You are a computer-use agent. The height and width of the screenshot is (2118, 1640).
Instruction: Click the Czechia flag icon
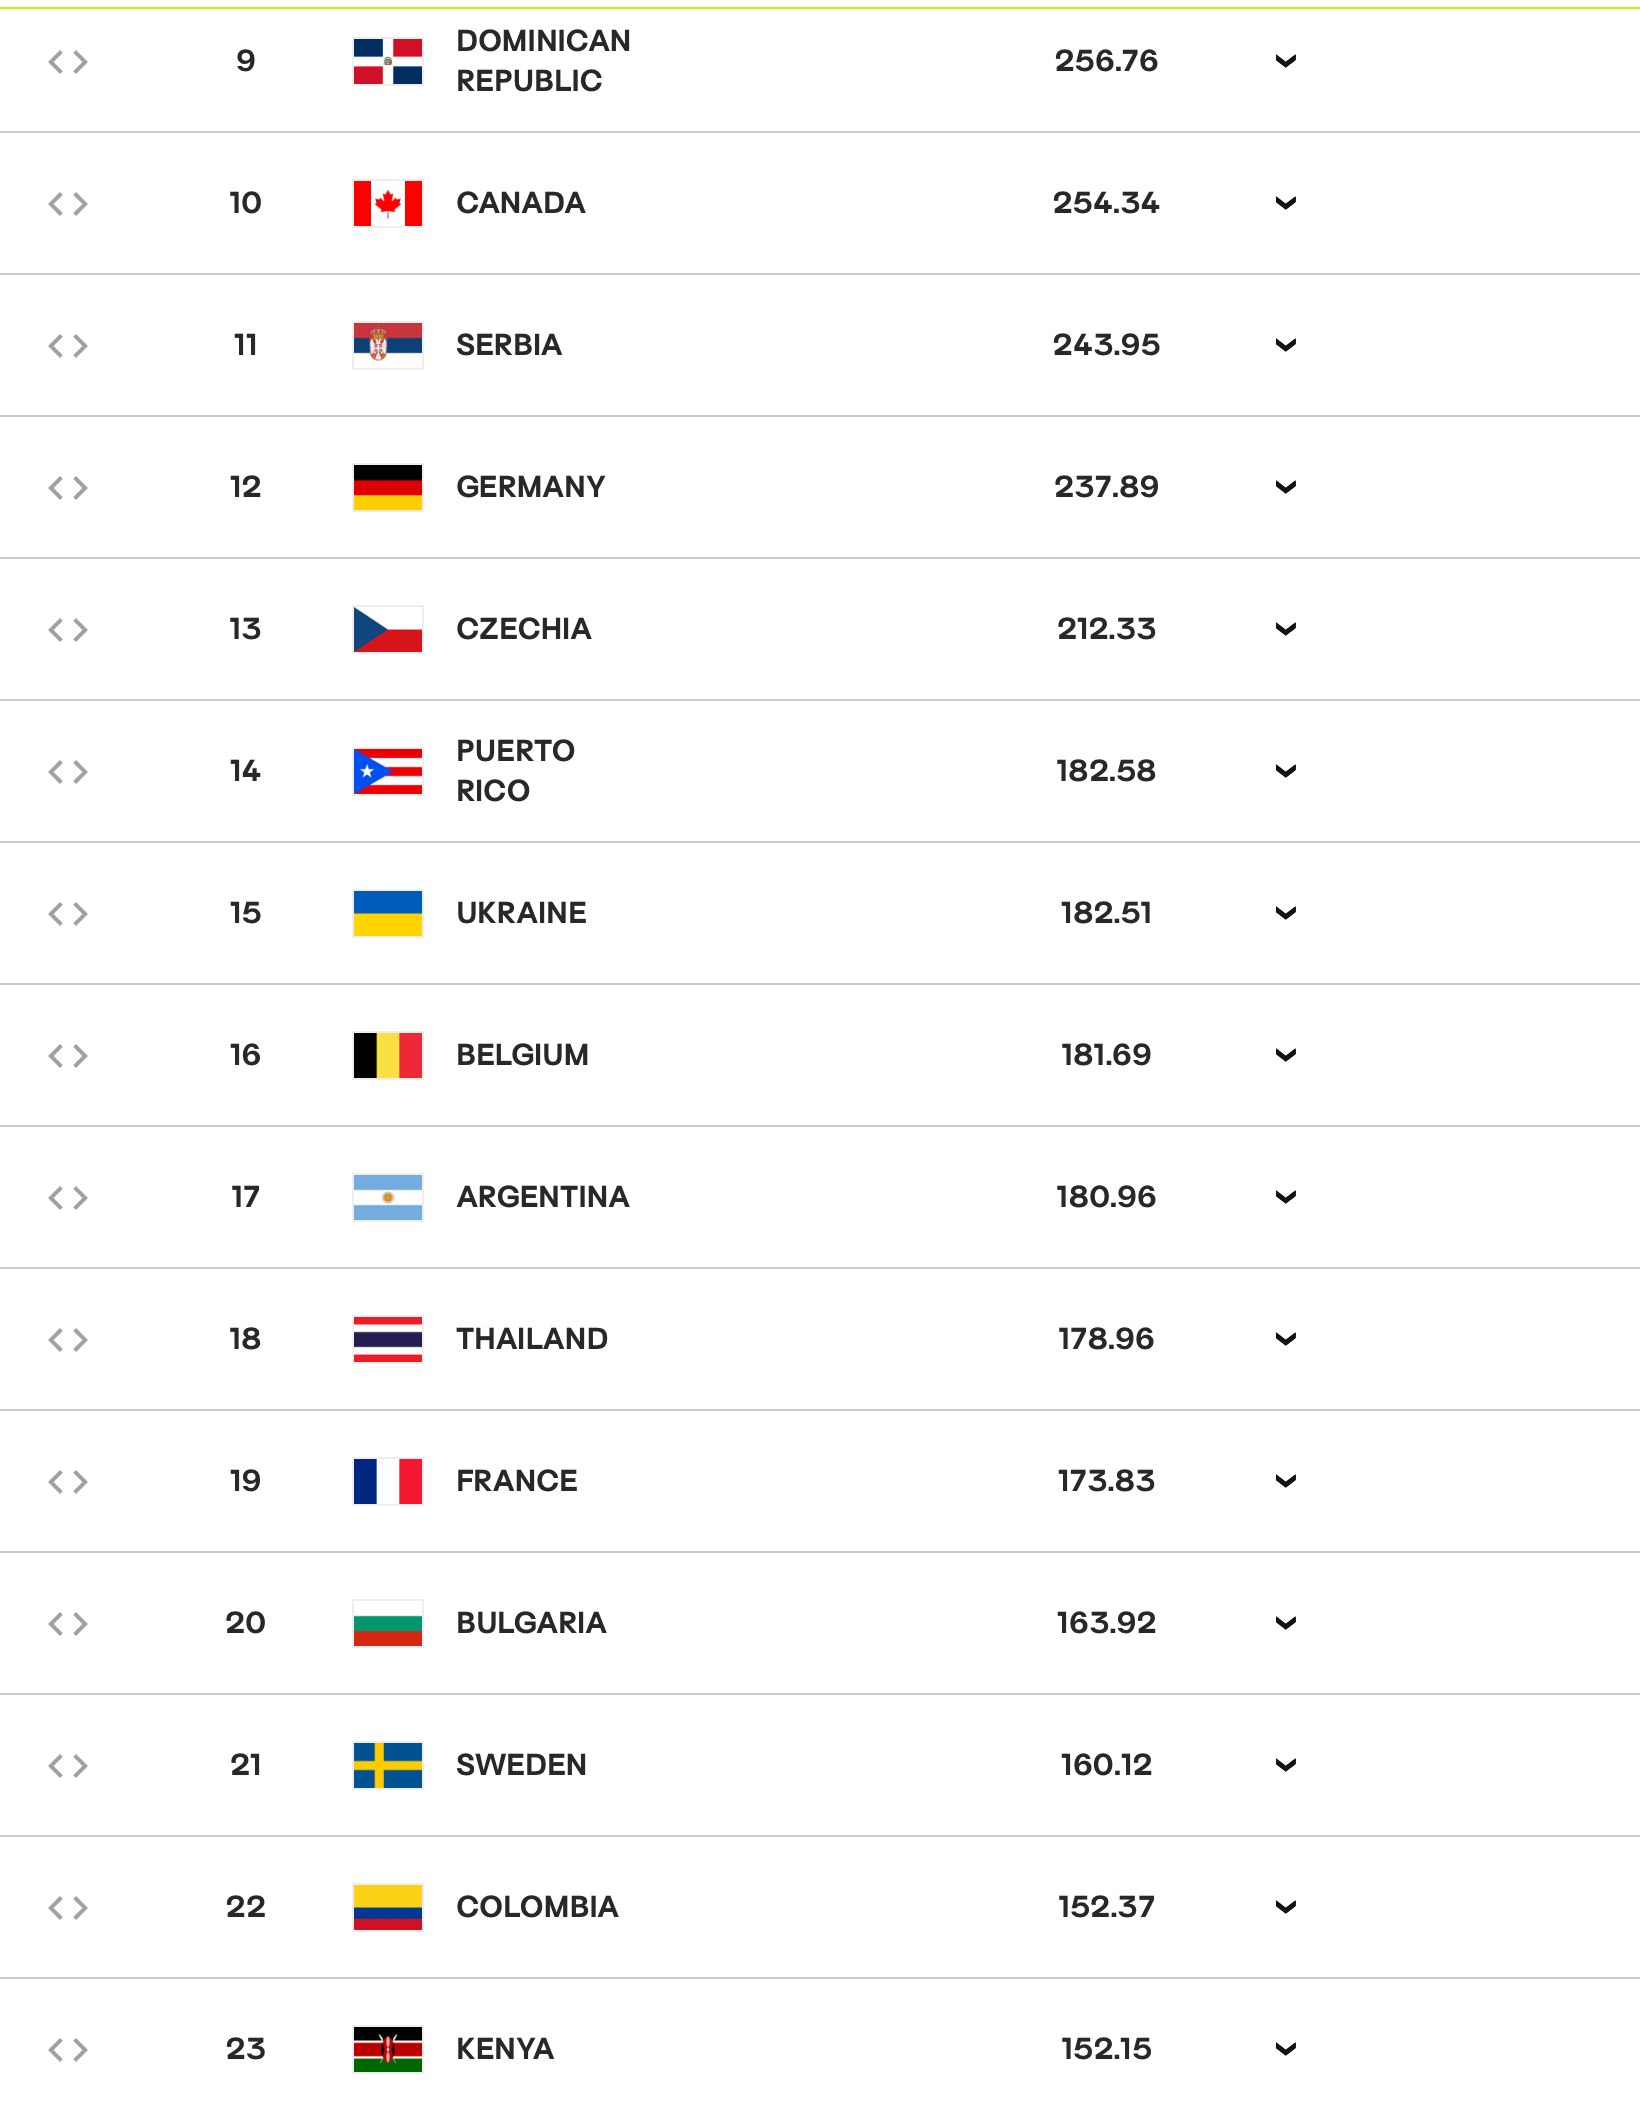click(x=388, y=629)
